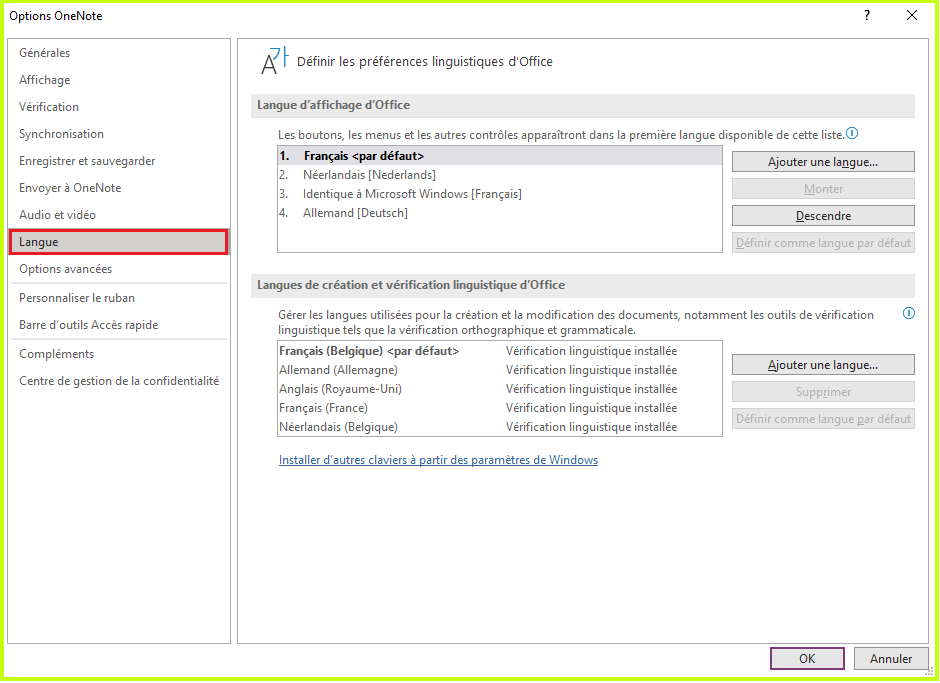Open Enregistrer et sauvegarder settings

click(118, 161)
